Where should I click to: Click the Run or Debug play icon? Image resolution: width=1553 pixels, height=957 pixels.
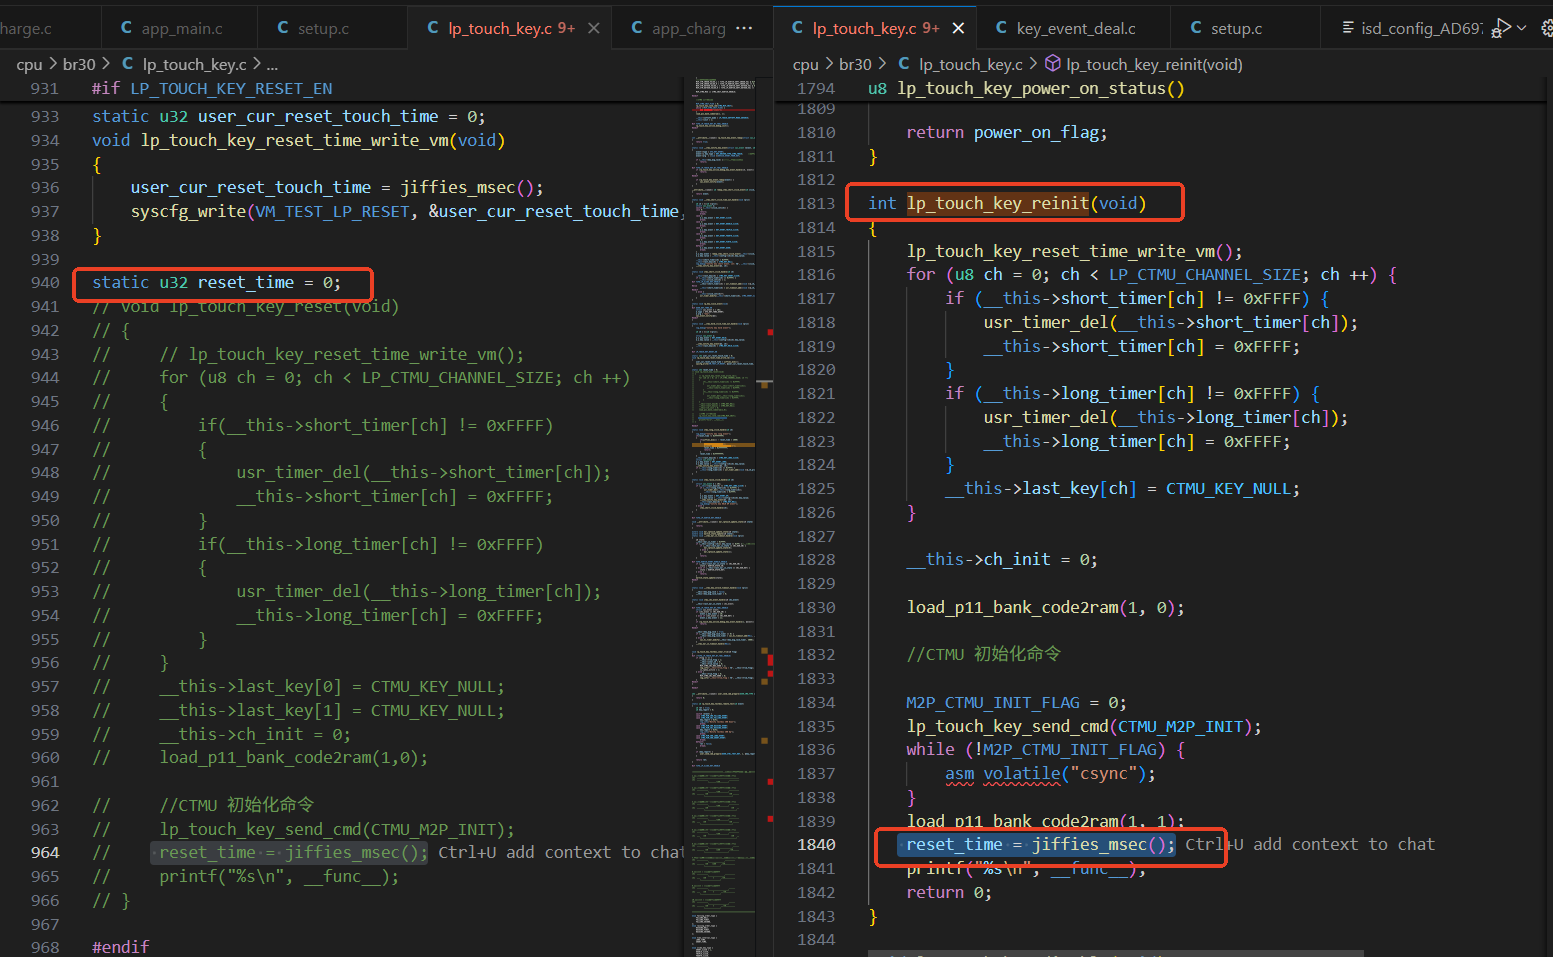pyautogui.click(x=1500, y=28)
